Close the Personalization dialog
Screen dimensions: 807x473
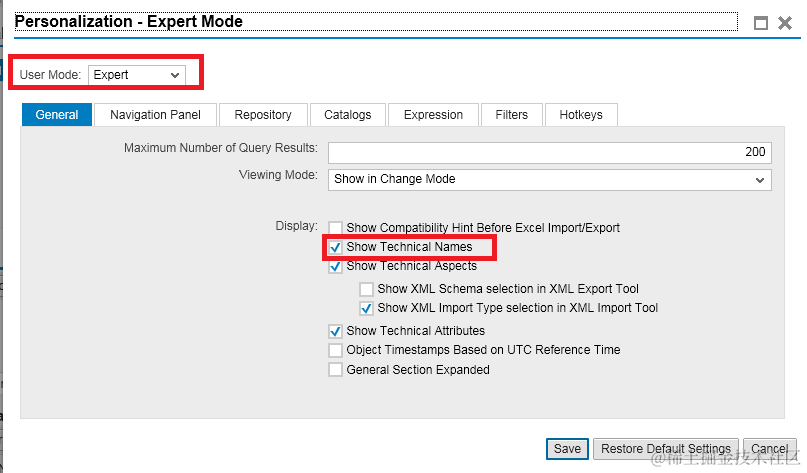pos(785,23)
